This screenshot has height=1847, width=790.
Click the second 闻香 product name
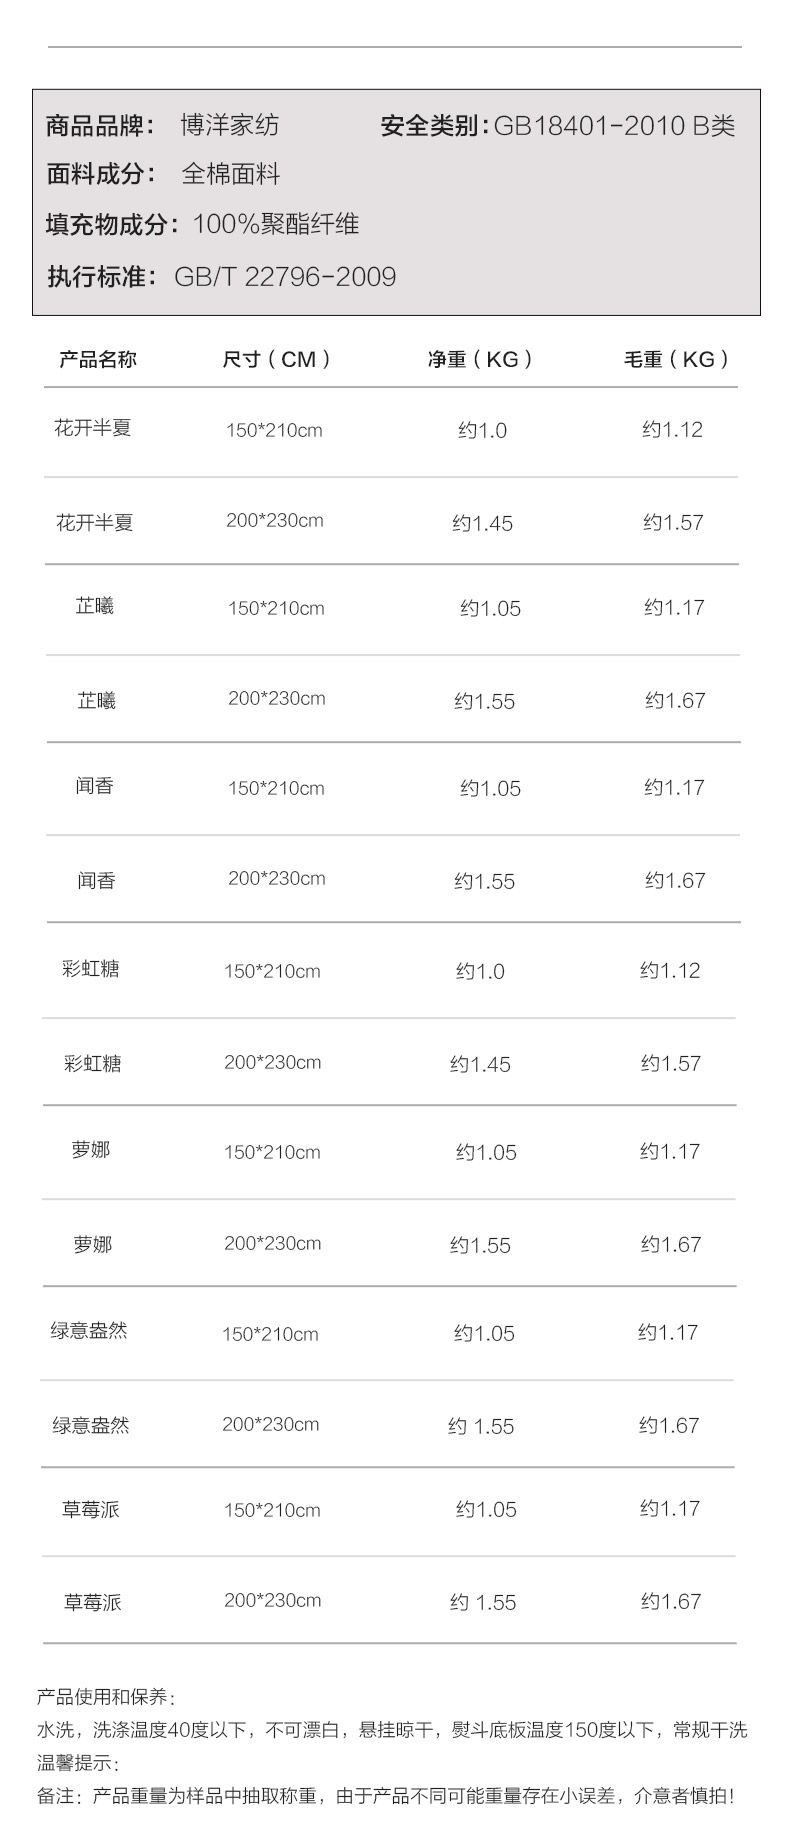(97, 881)
